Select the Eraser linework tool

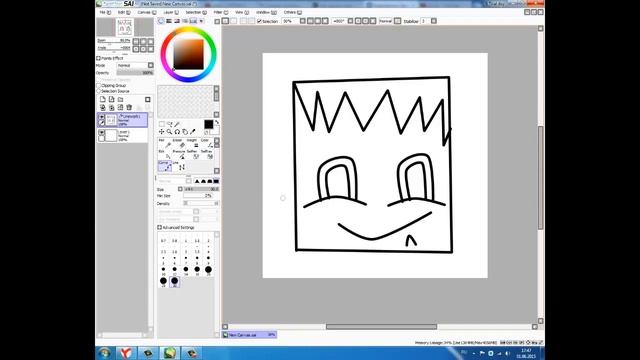[x=178, y=143]
